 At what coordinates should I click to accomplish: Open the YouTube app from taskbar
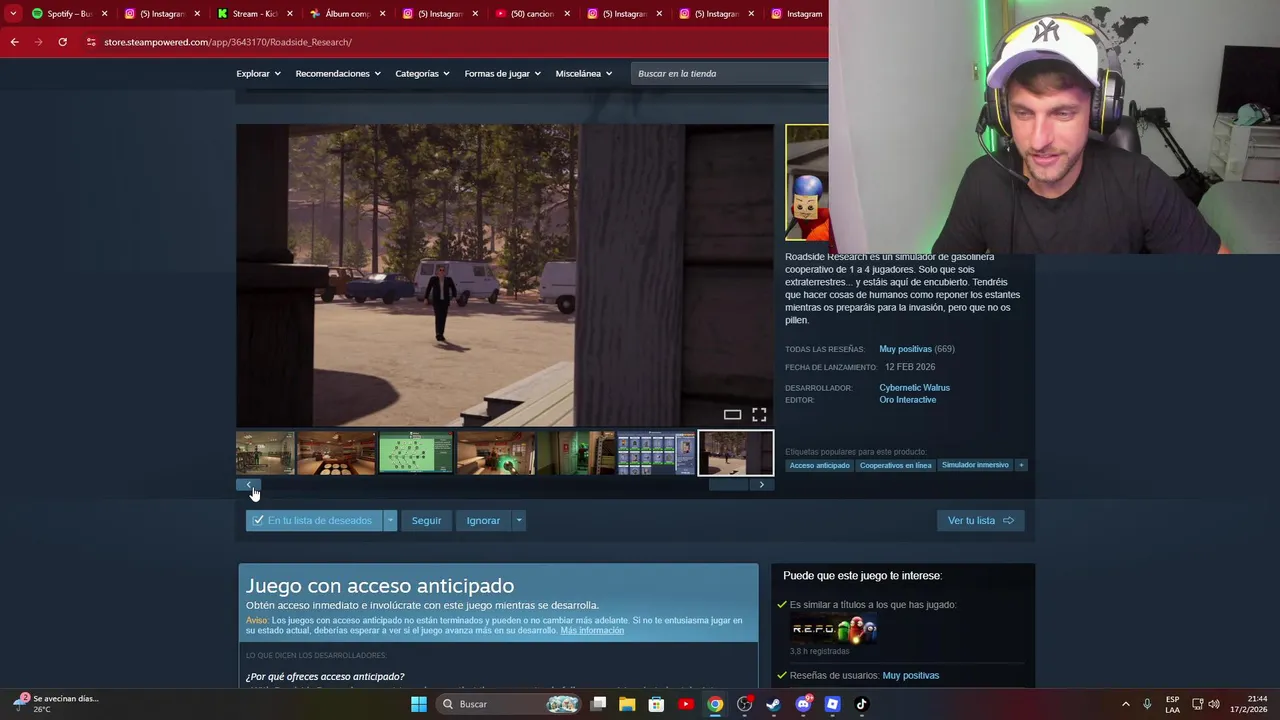686,704
